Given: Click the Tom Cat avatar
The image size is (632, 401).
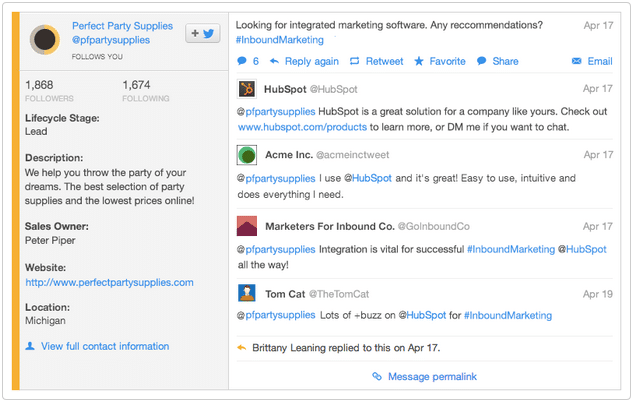Looking at the screenshot, I should 247,293.
